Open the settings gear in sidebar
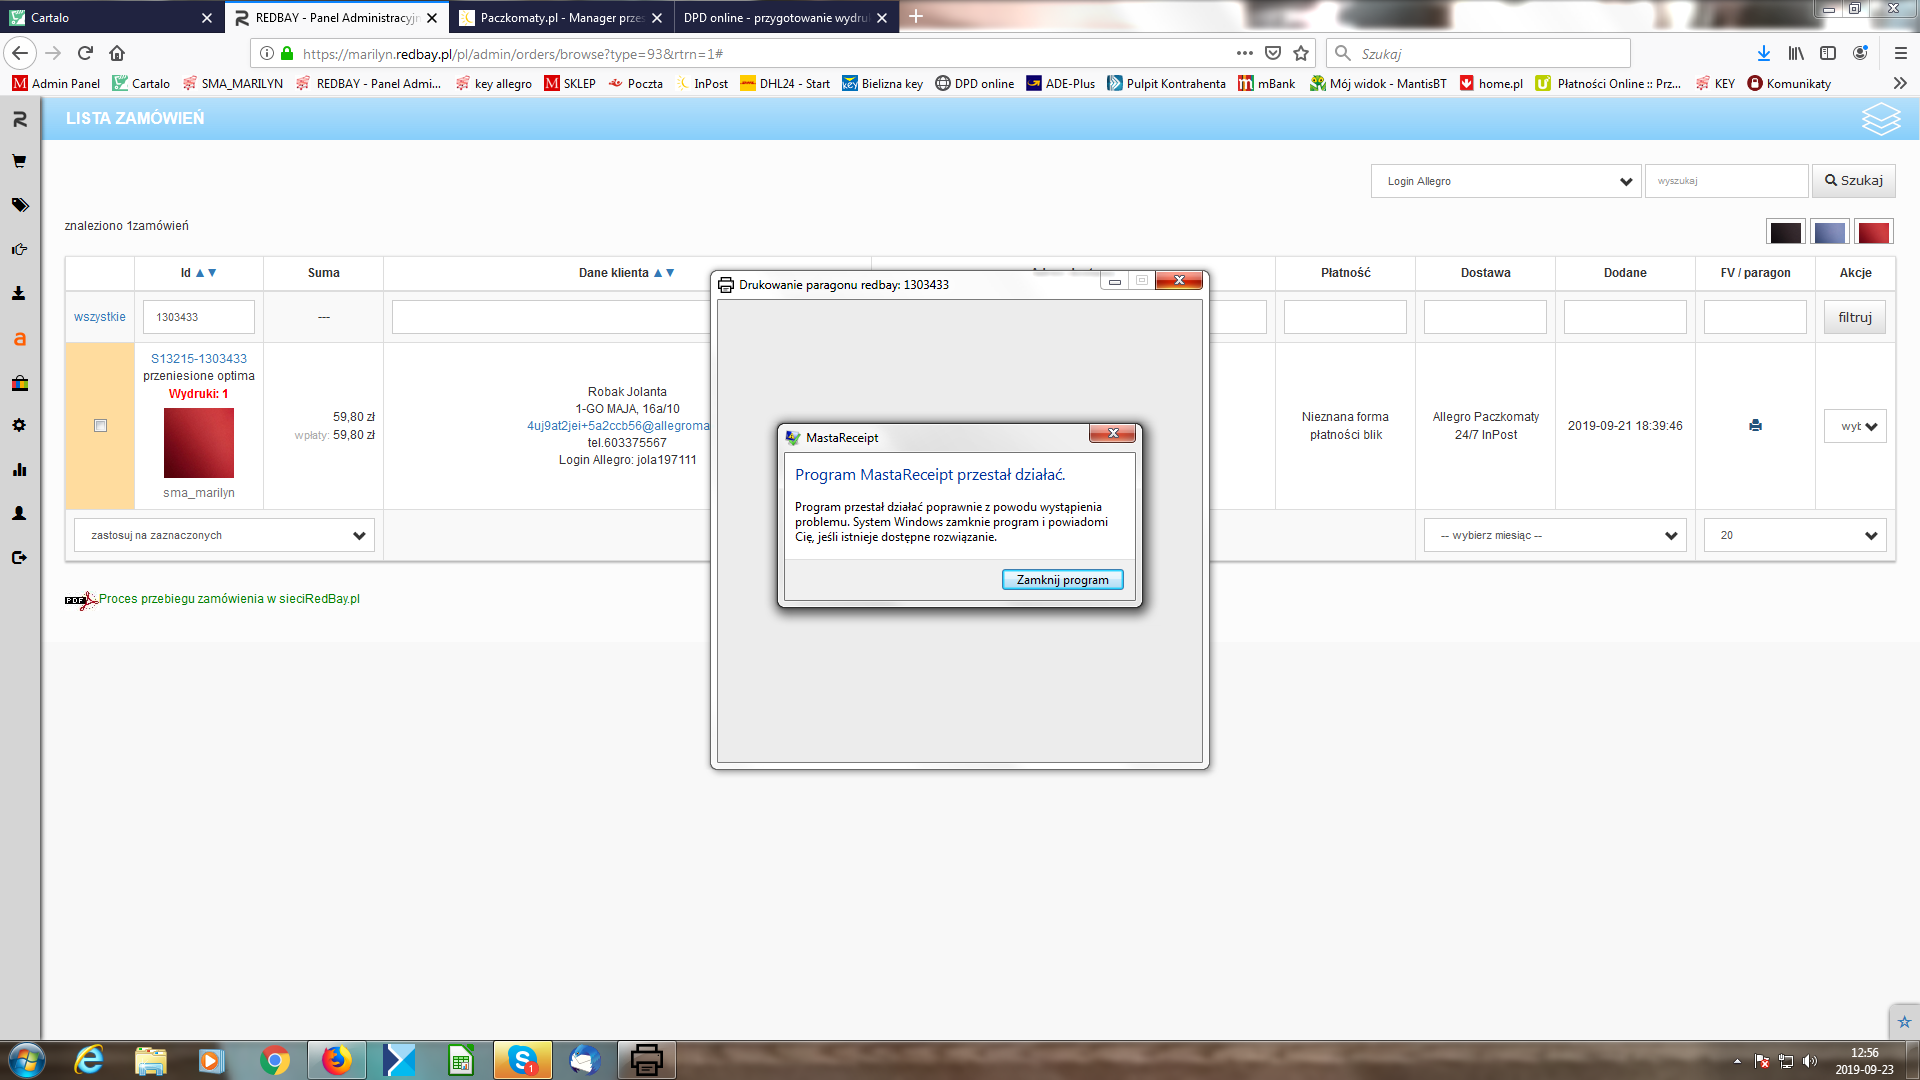The width and height of the screenshot is (1920, 1080). 19,425
